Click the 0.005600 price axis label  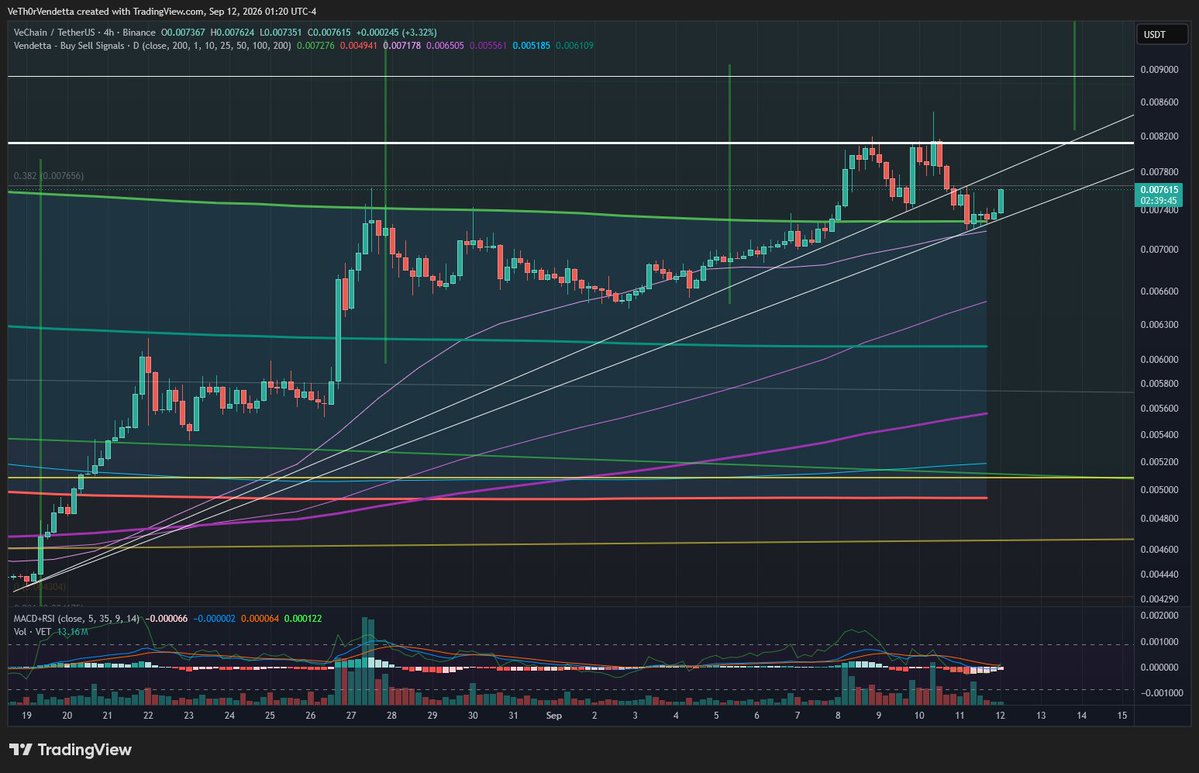[1159, 409]
